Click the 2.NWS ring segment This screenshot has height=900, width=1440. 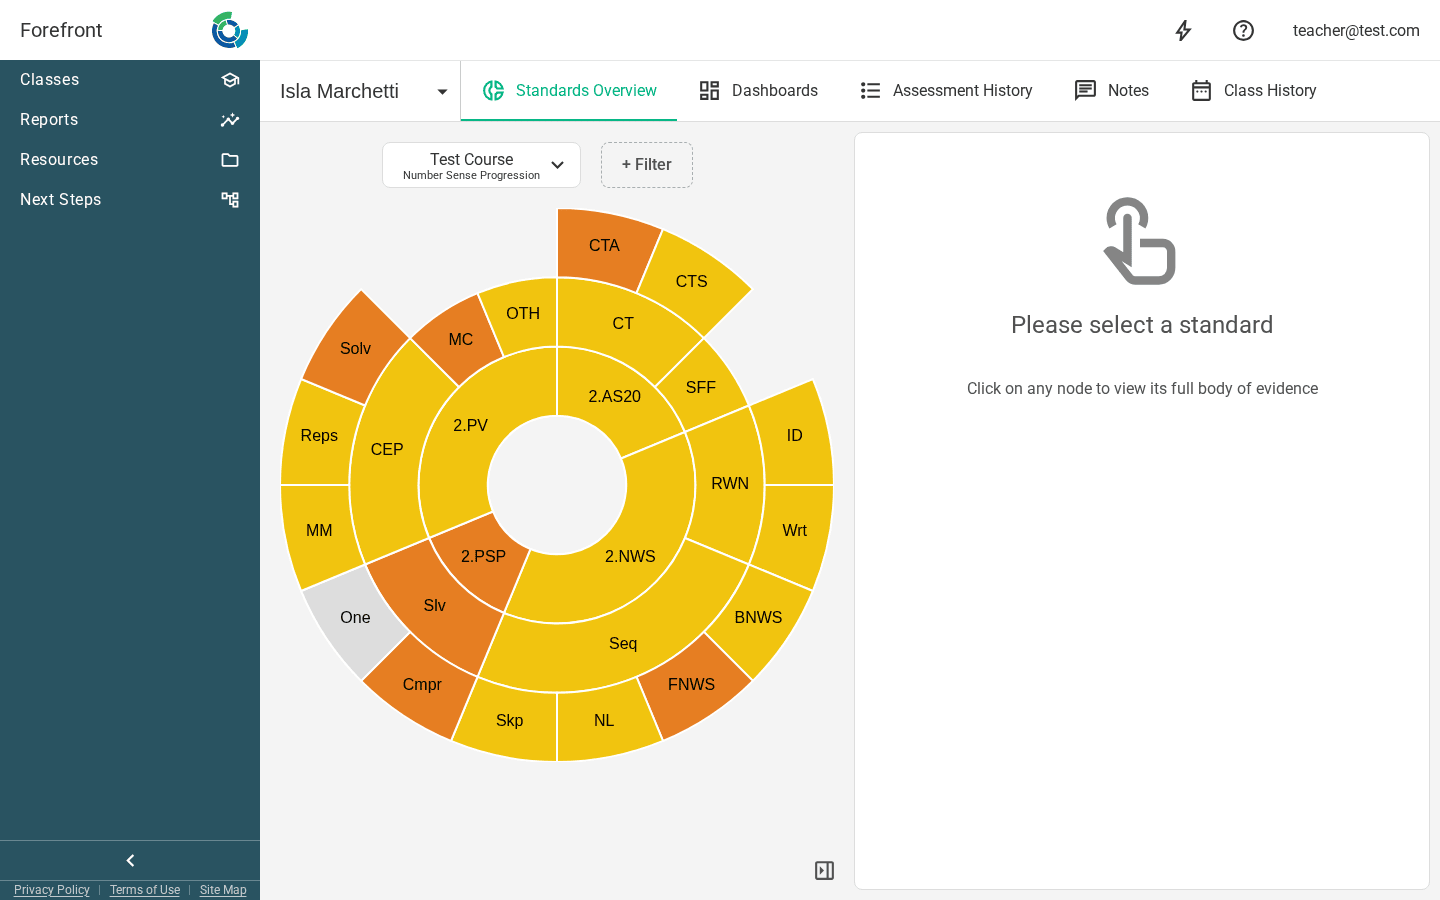click(x=630, y=556)
